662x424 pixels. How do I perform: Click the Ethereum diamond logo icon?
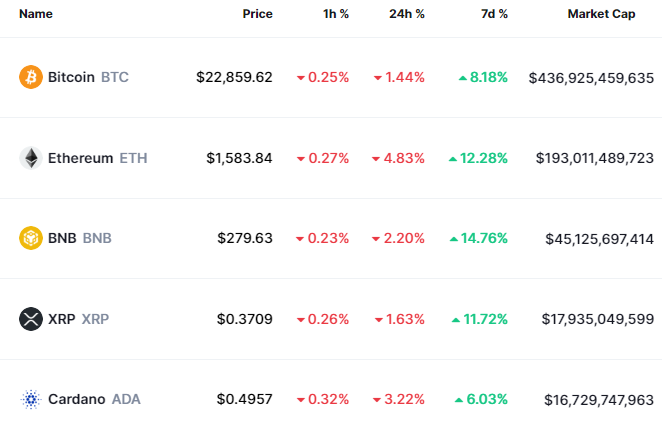point(31,158)
